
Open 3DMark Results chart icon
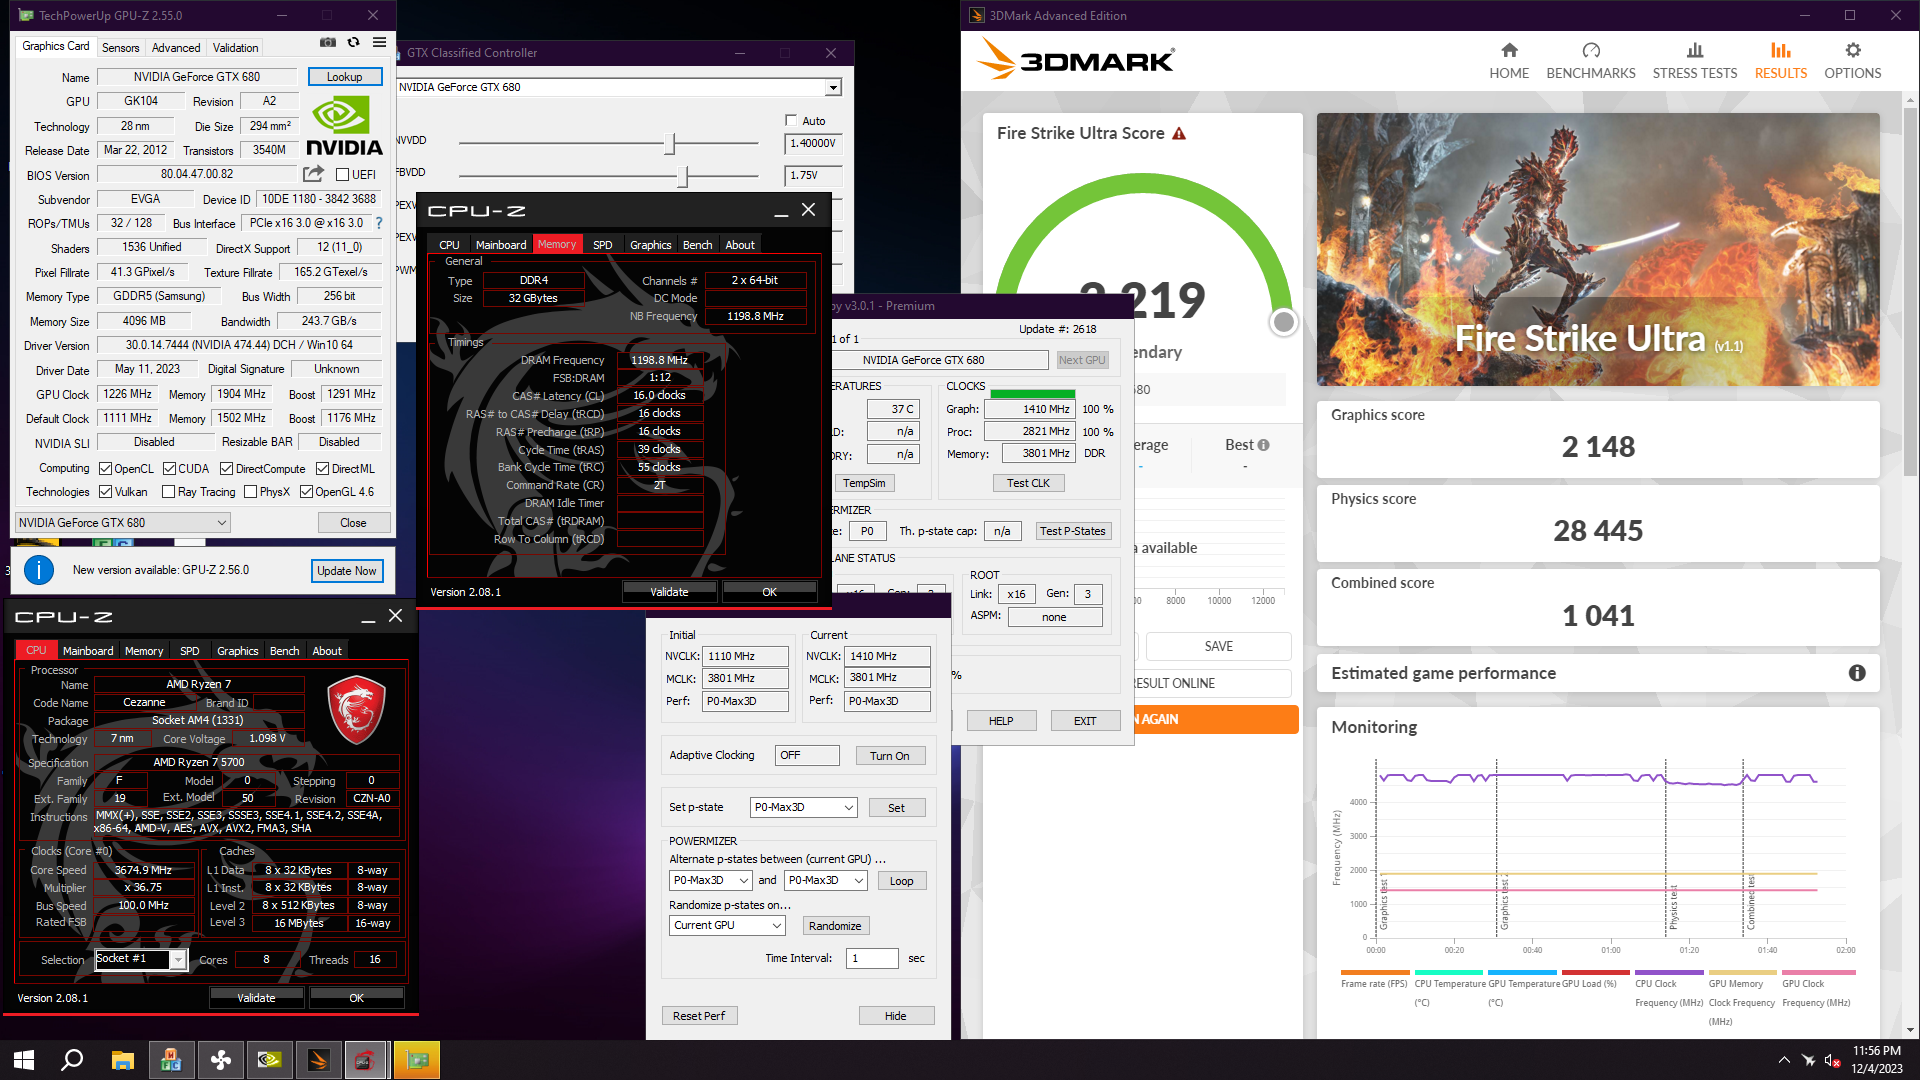click(1781, 50)
